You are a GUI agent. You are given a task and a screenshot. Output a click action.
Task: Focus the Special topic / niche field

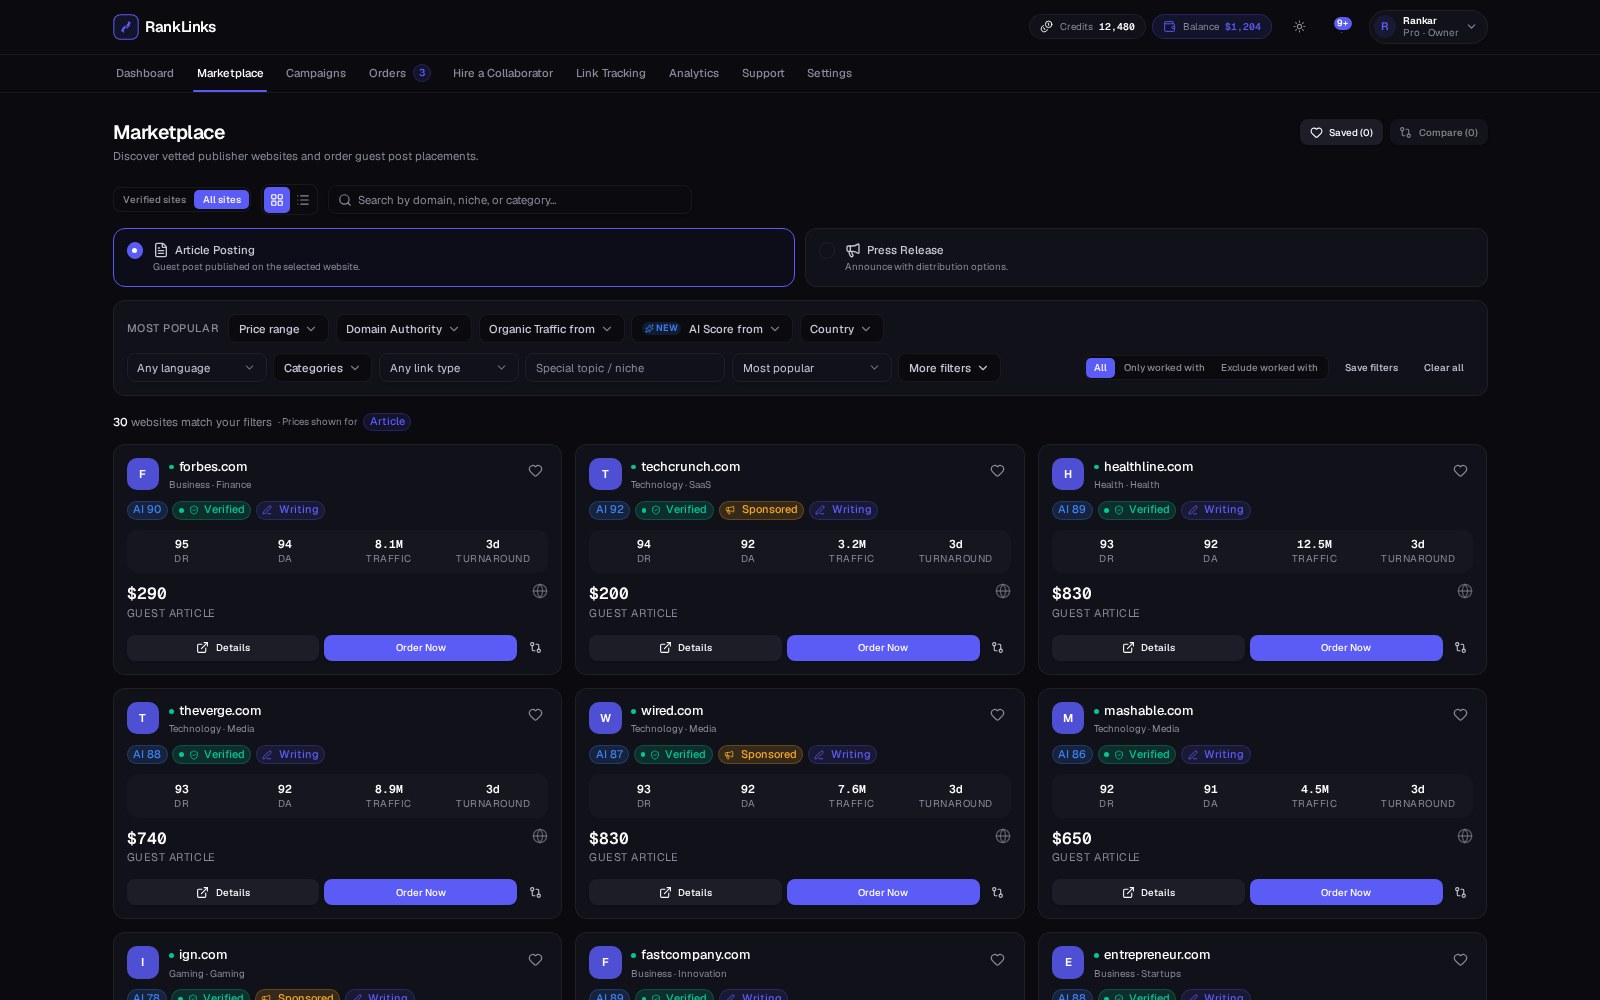[x=625, y=368]
